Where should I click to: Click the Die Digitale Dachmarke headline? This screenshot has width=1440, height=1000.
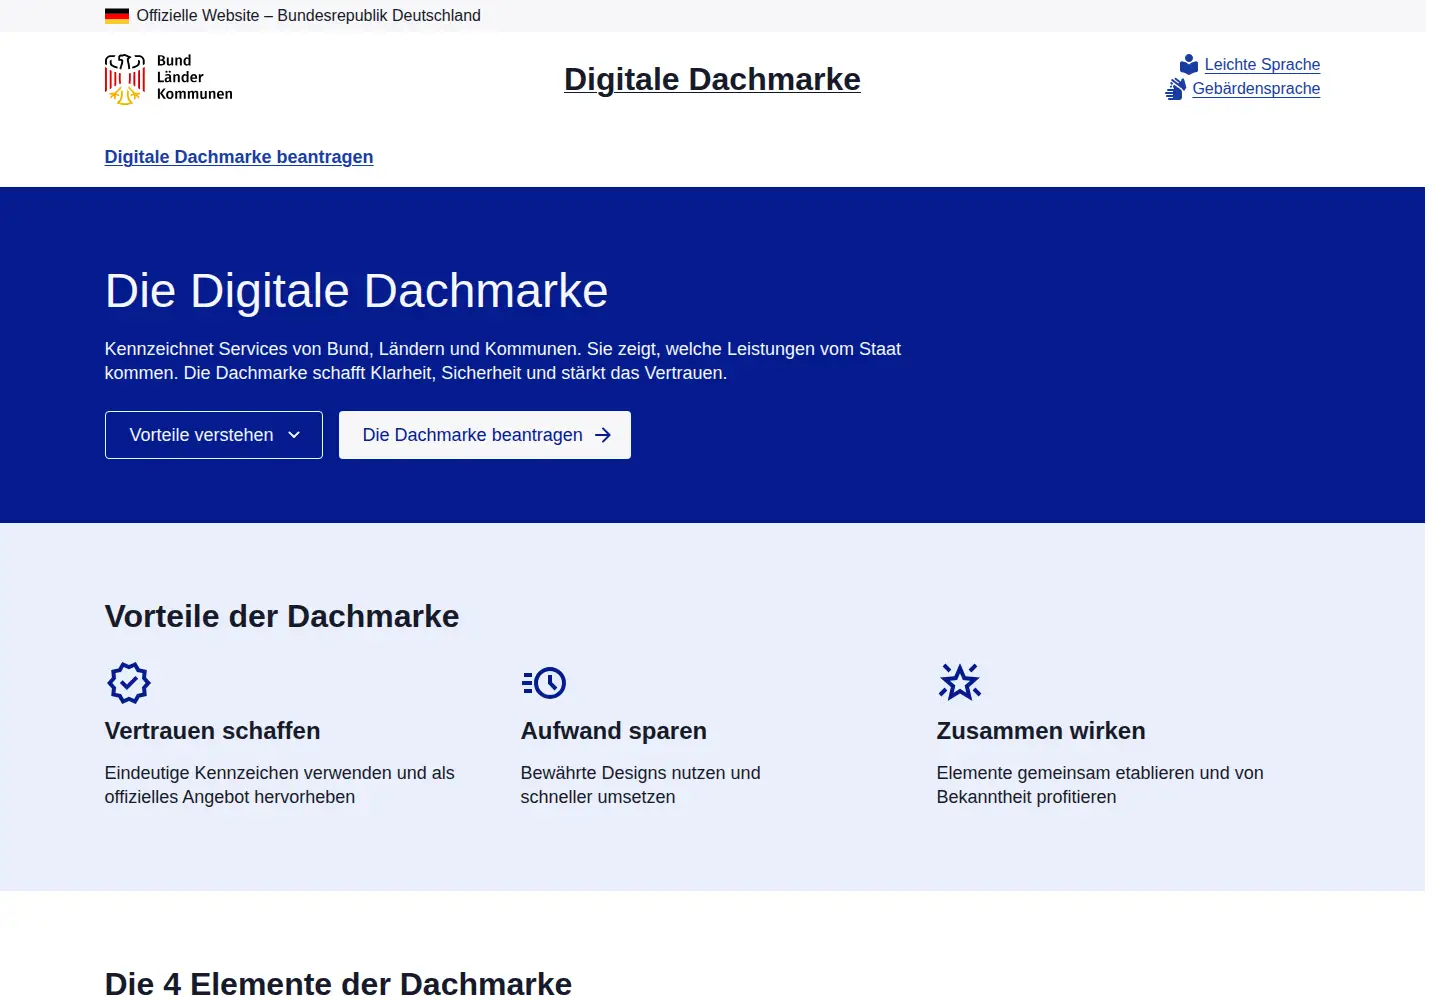pos(356,291)
